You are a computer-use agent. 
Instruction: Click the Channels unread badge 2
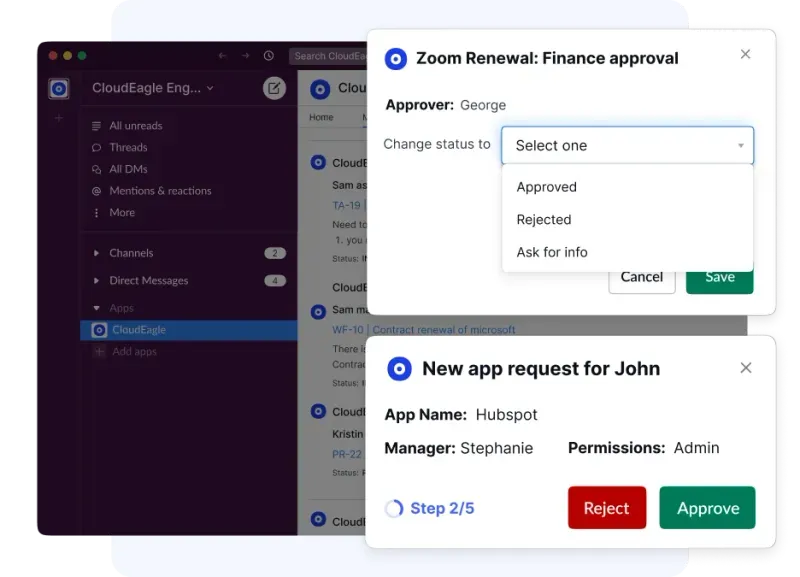coord(274,253)
